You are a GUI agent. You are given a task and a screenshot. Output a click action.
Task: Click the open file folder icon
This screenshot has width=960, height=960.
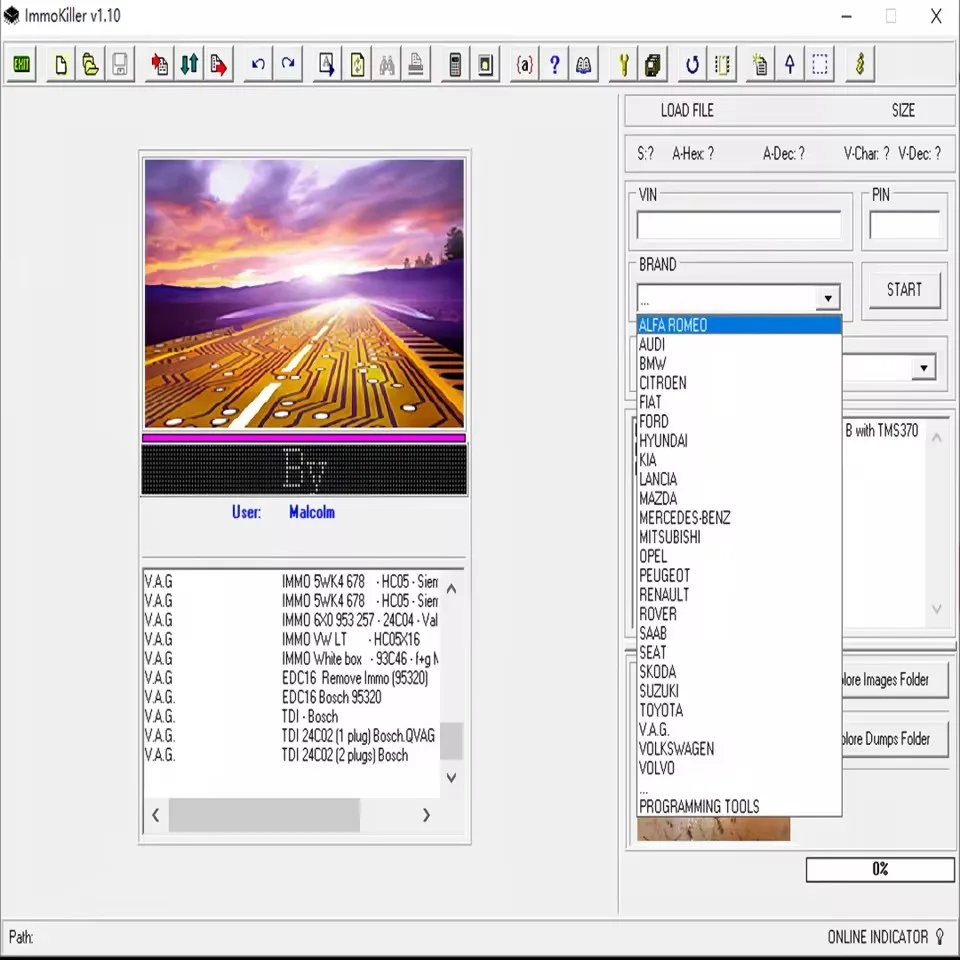(89, 64)
